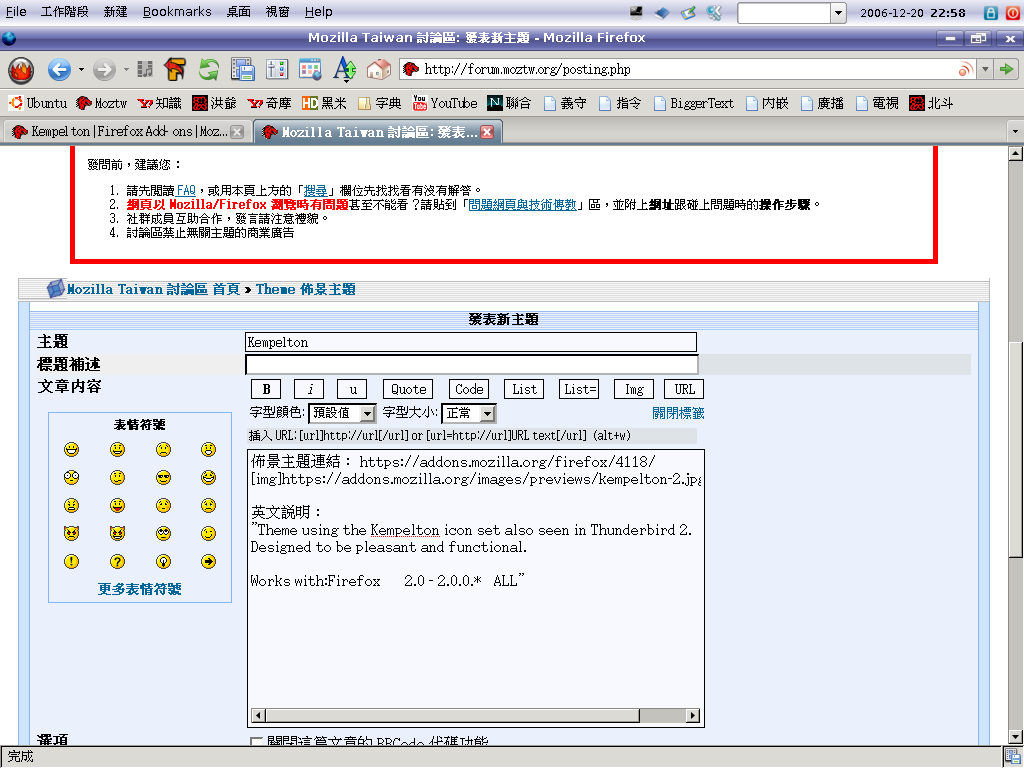Open the font color dropdown 預設值
Image resolution: width=1024 pixels, height=768 pixels.
point(342,413)
